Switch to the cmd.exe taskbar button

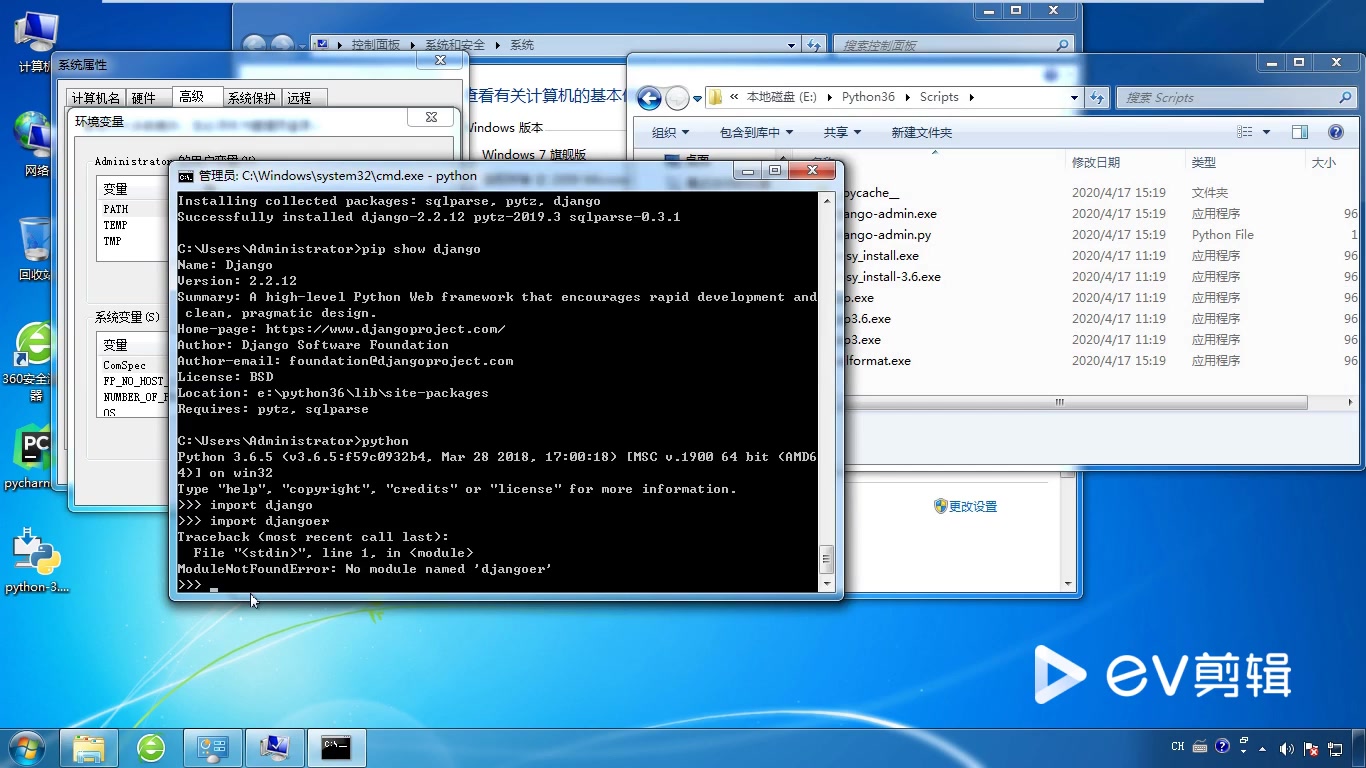(x=336, y=748)
